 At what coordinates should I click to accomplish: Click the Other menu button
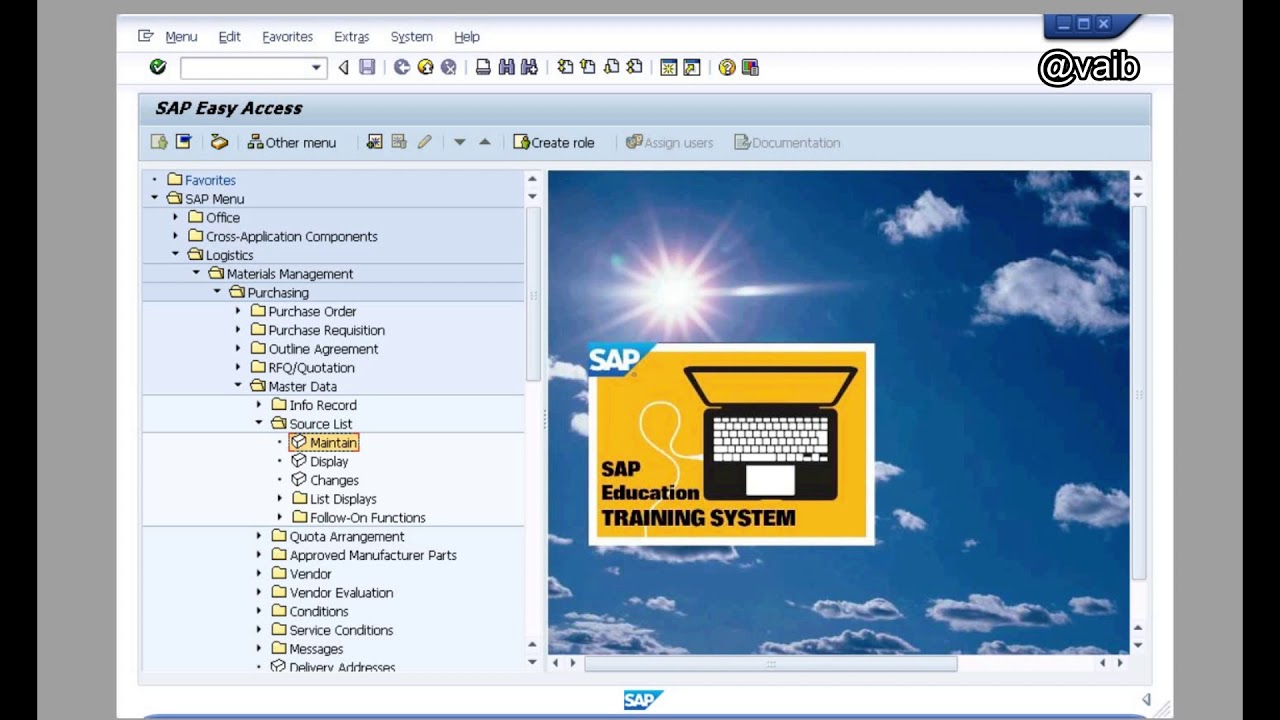point(292,142)
